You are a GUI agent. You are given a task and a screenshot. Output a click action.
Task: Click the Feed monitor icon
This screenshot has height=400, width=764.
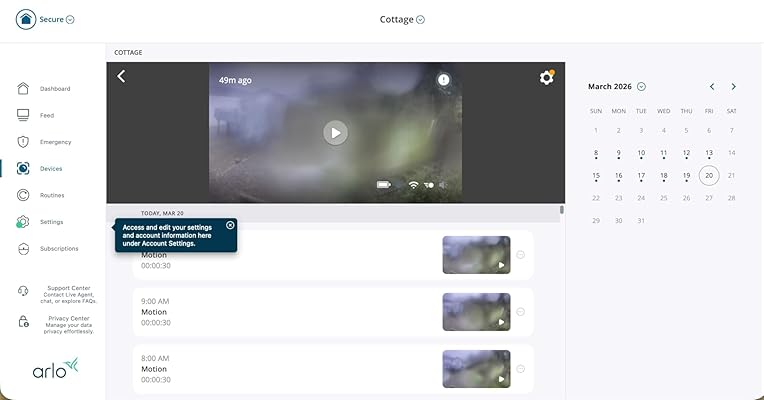pos(23,115)
